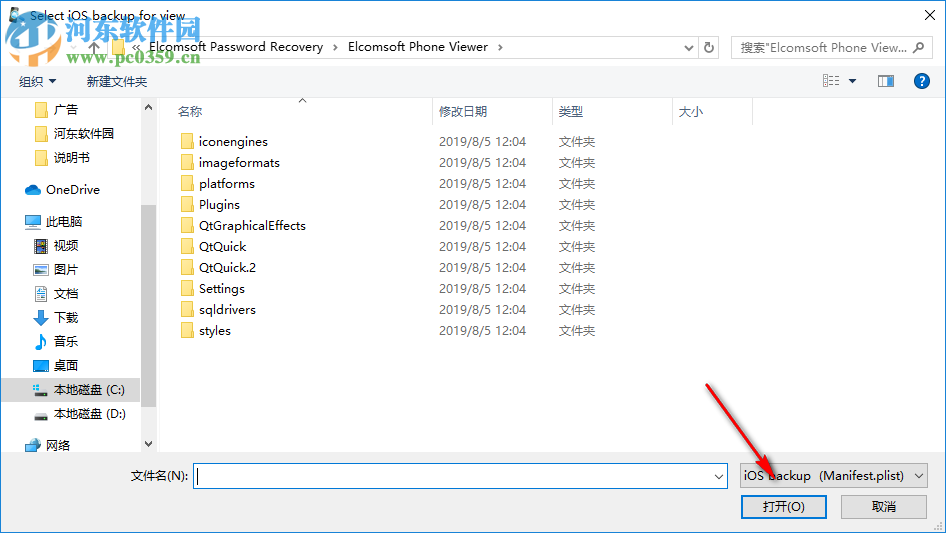Click 文件夹 type in the Plugins row
Screen dimensions: 946x533
577,205
